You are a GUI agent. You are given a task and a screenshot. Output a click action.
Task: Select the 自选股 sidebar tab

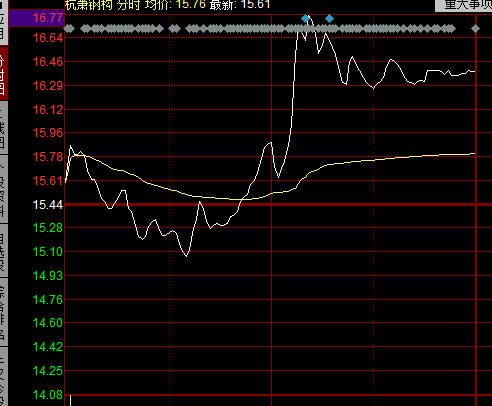click(x=4, y=251)
